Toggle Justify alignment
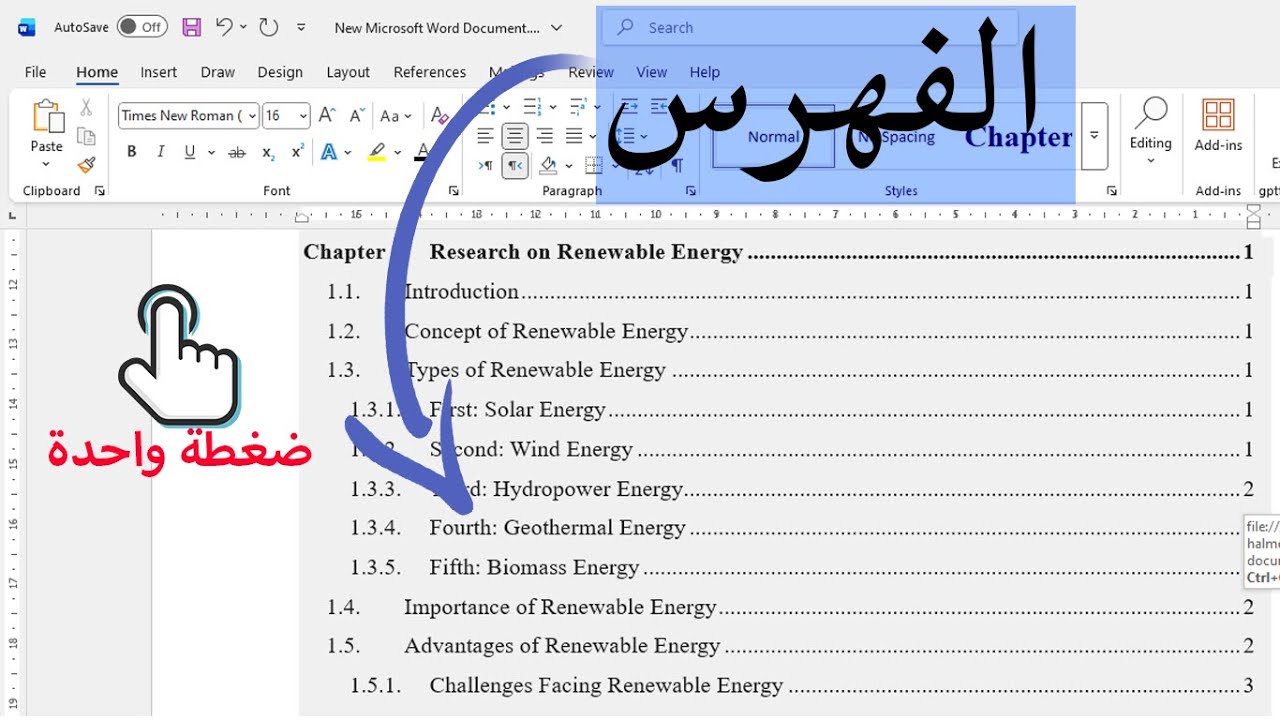Image resolution: width=1280 pixels, height=720 pixels. click(574, 136)
